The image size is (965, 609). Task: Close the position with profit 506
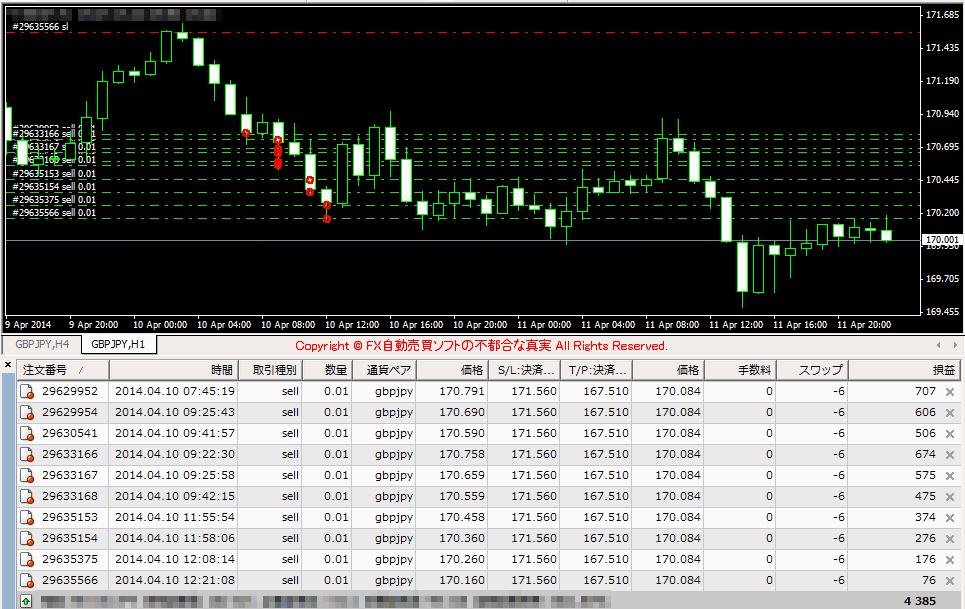950,434
